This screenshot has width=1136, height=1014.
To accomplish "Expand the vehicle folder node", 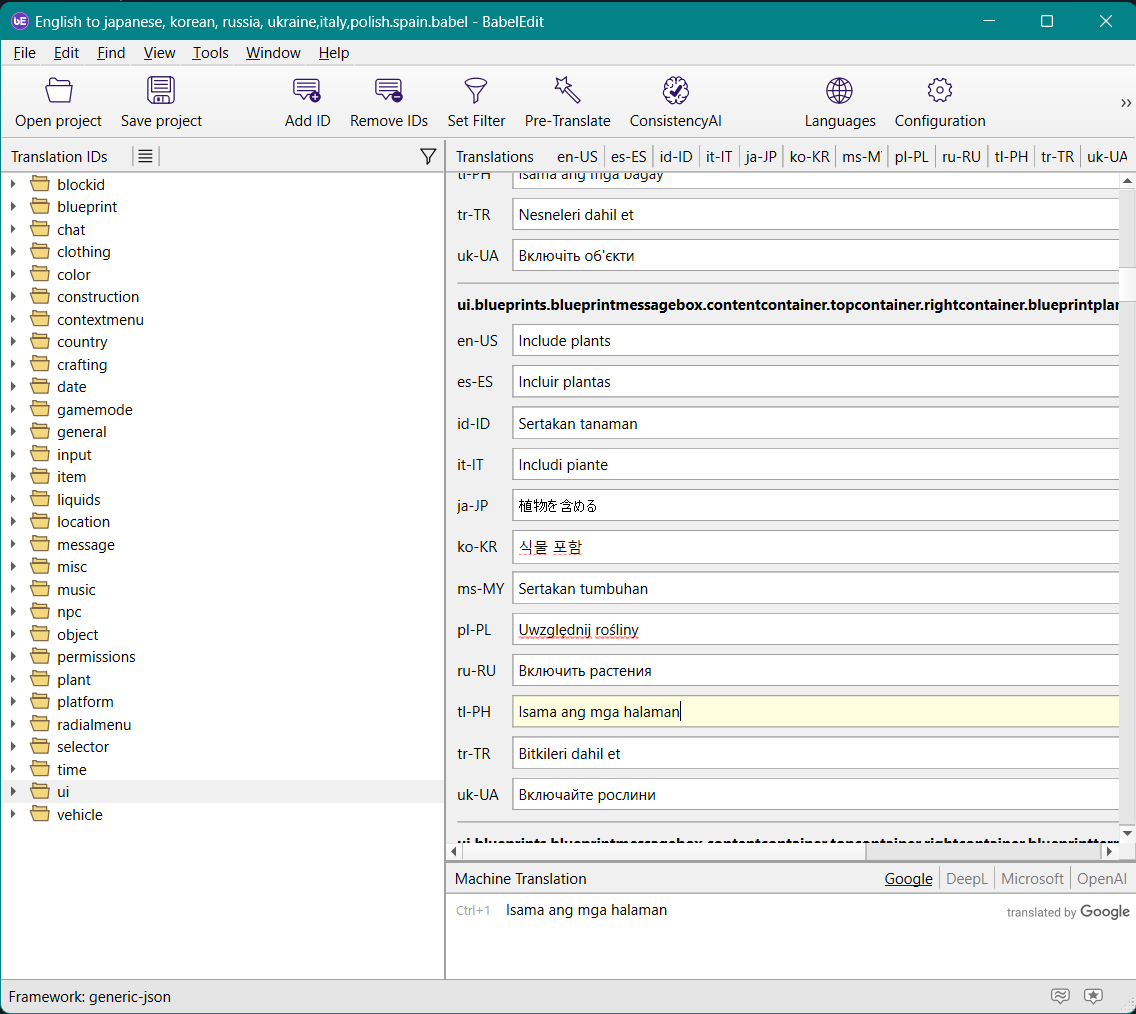I will (13, 815).
